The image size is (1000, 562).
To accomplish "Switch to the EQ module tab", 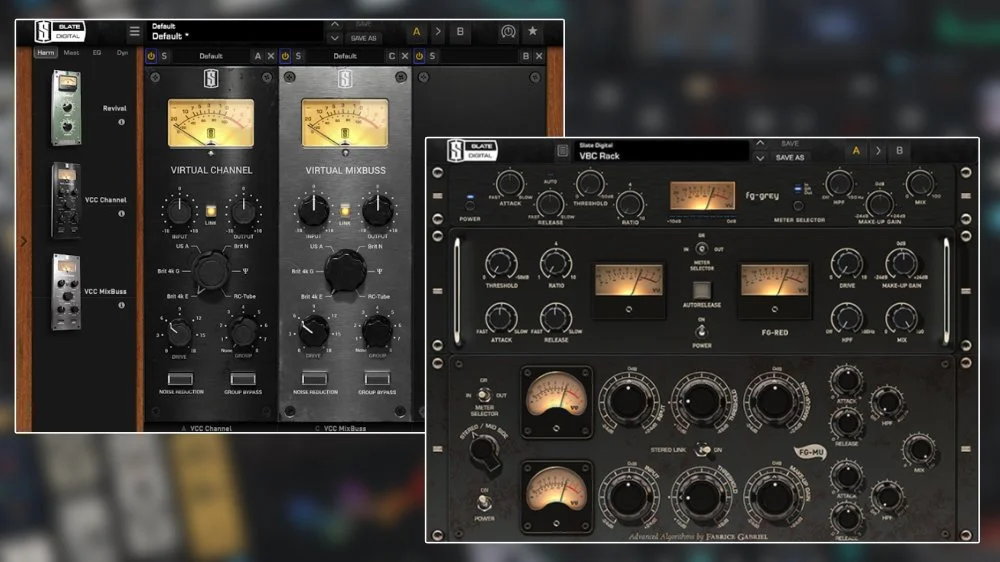I will [x=97, y=52].
